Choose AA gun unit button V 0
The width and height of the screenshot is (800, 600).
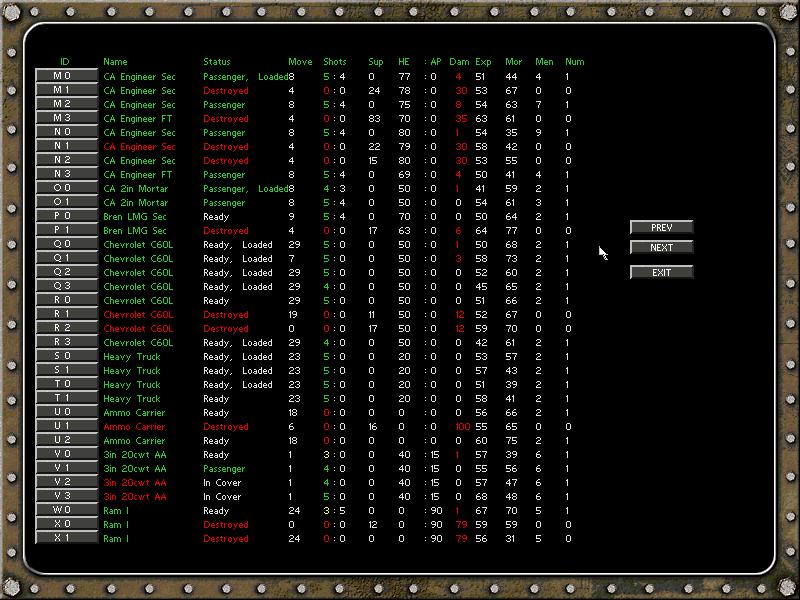click(66, 455)
